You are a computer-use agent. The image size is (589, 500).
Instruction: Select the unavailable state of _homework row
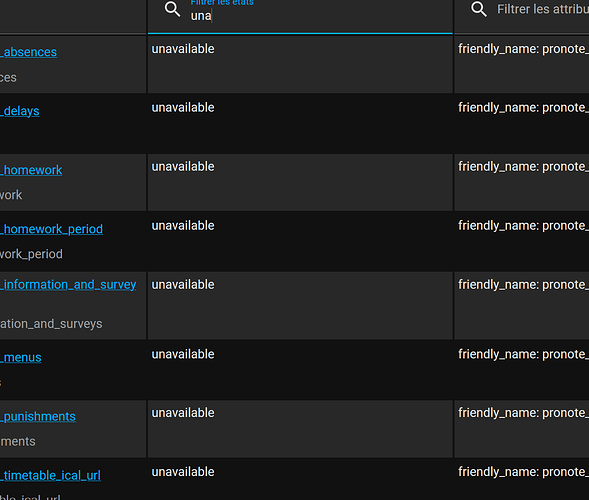tap(183, 166)
